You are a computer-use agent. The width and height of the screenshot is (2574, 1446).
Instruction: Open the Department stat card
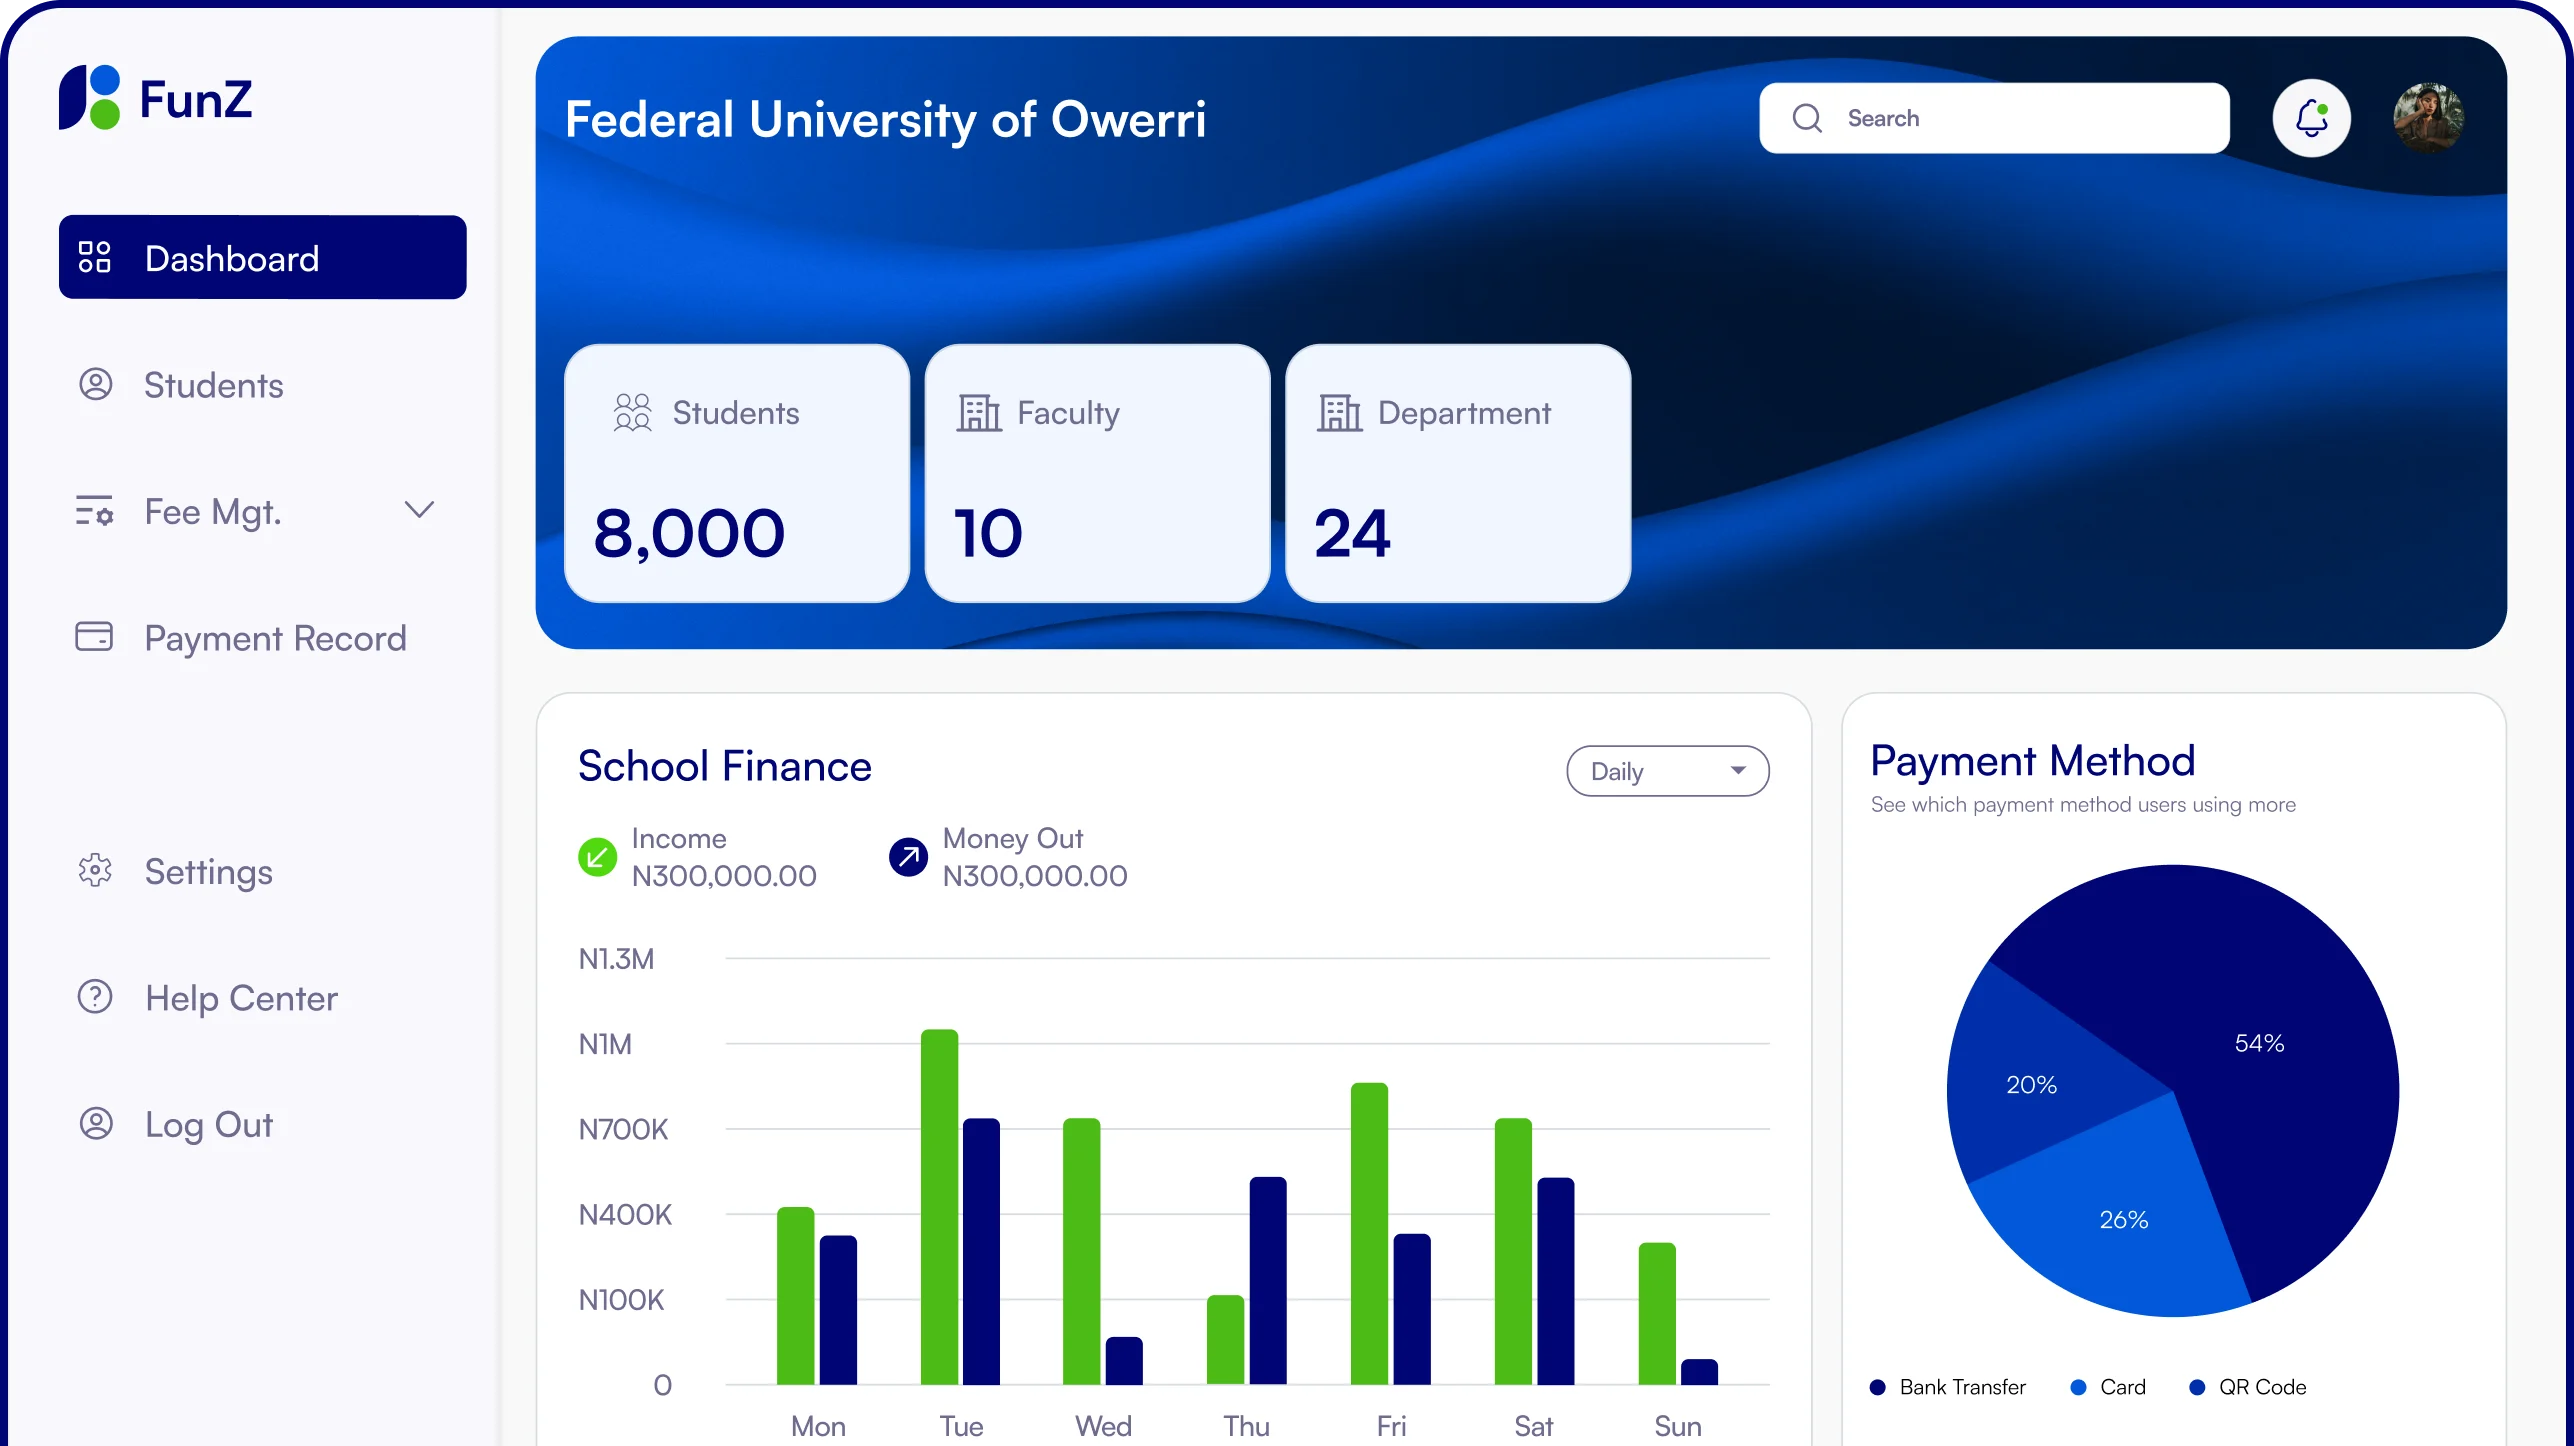(x=1457, y=473)
